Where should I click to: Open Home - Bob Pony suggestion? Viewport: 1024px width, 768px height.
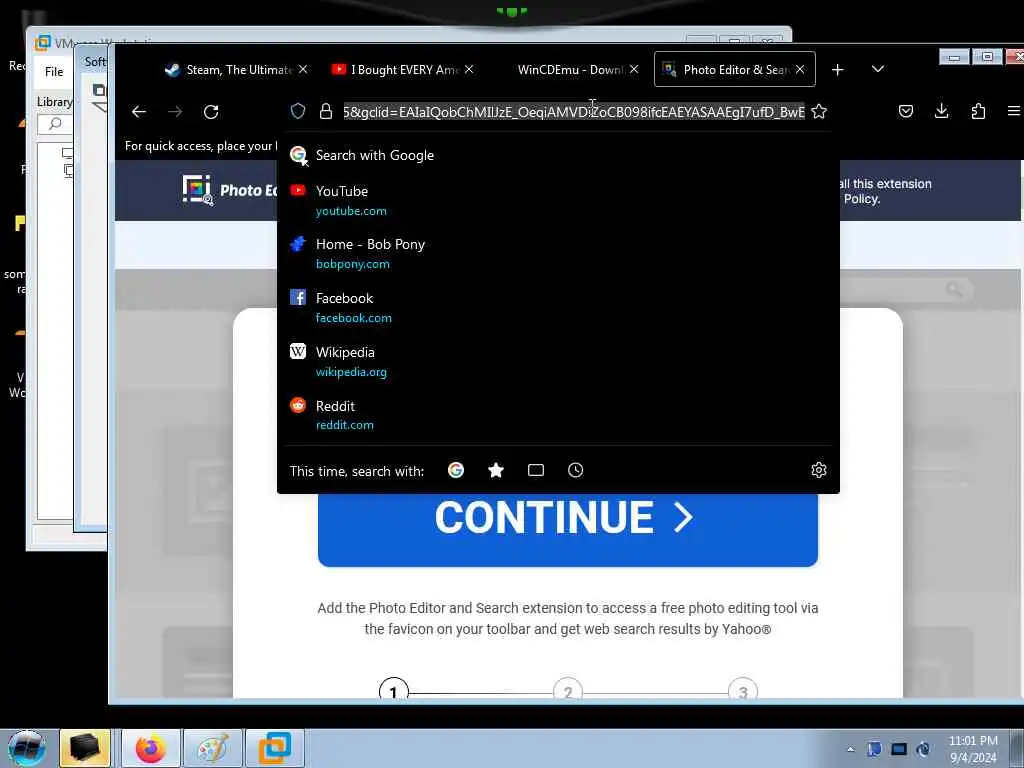[558, 253]
